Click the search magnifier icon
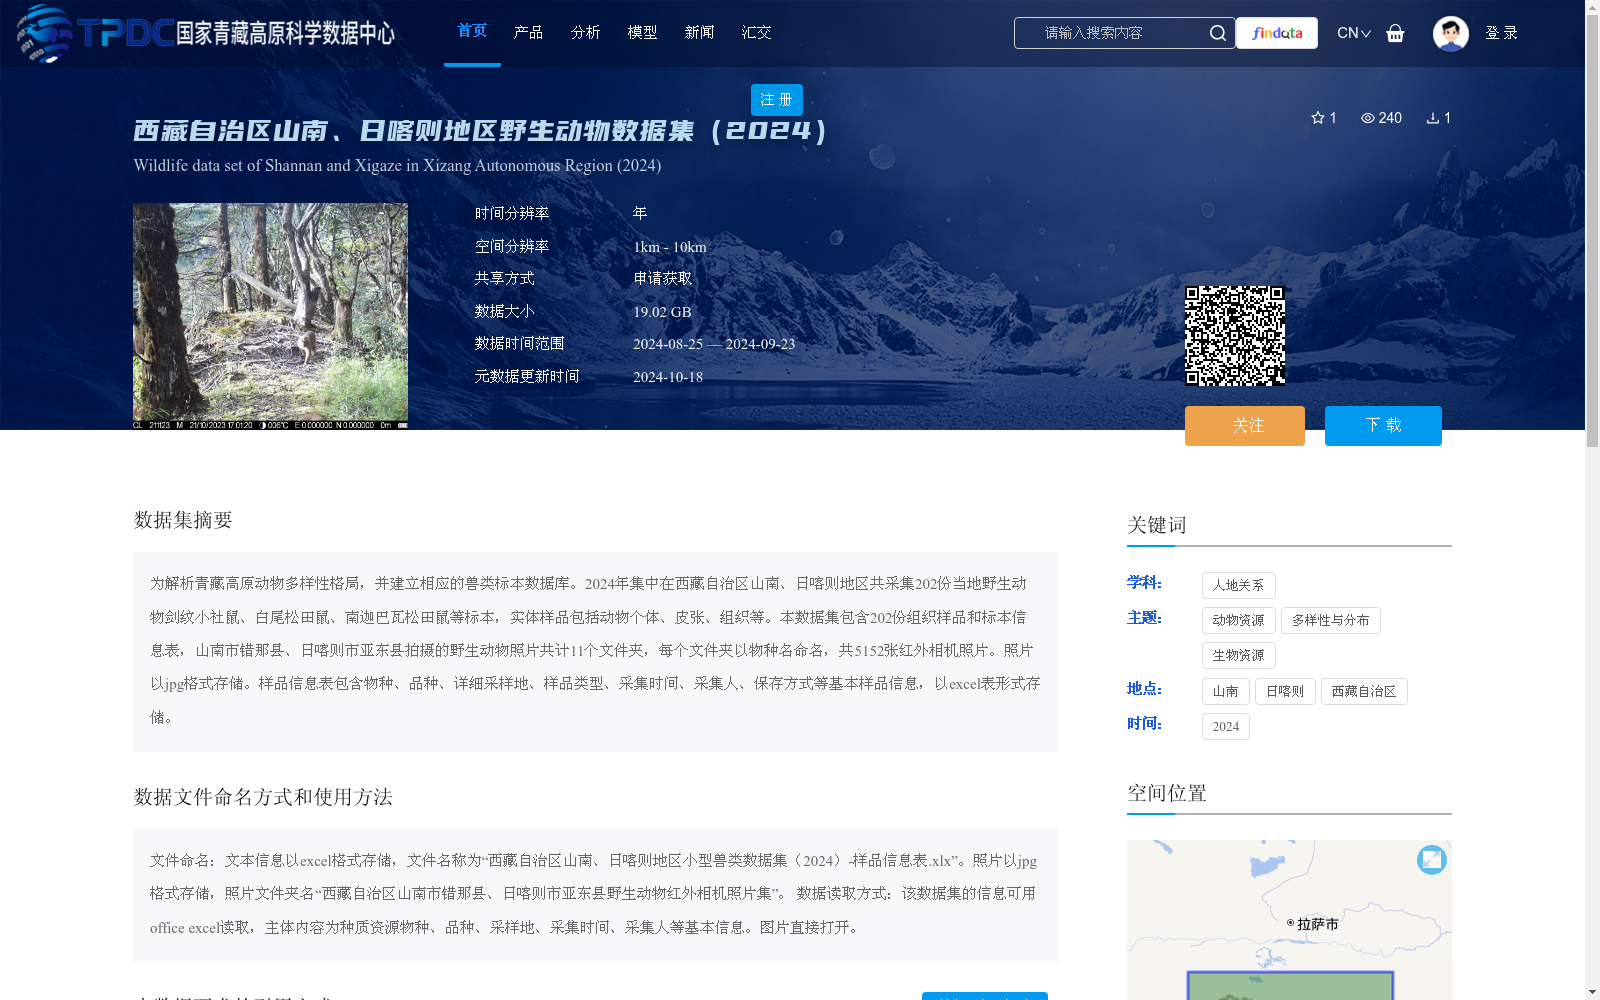 [x=1217, y=33]
